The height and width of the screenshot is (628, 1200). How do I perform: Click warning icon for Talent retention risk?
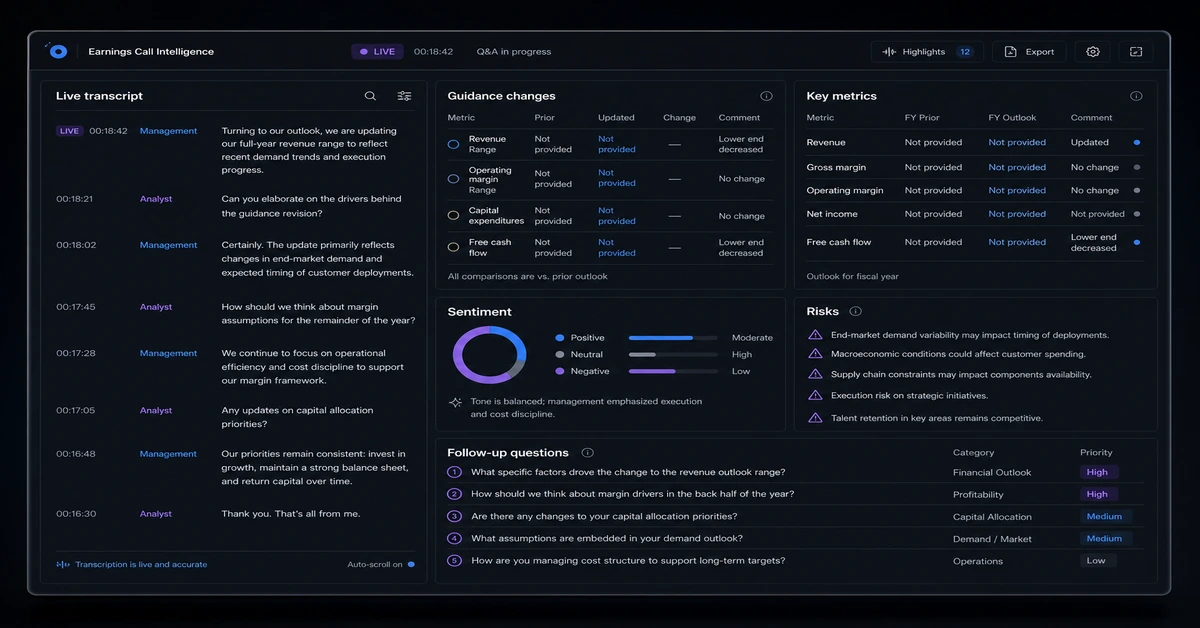(x=815, y=417)
